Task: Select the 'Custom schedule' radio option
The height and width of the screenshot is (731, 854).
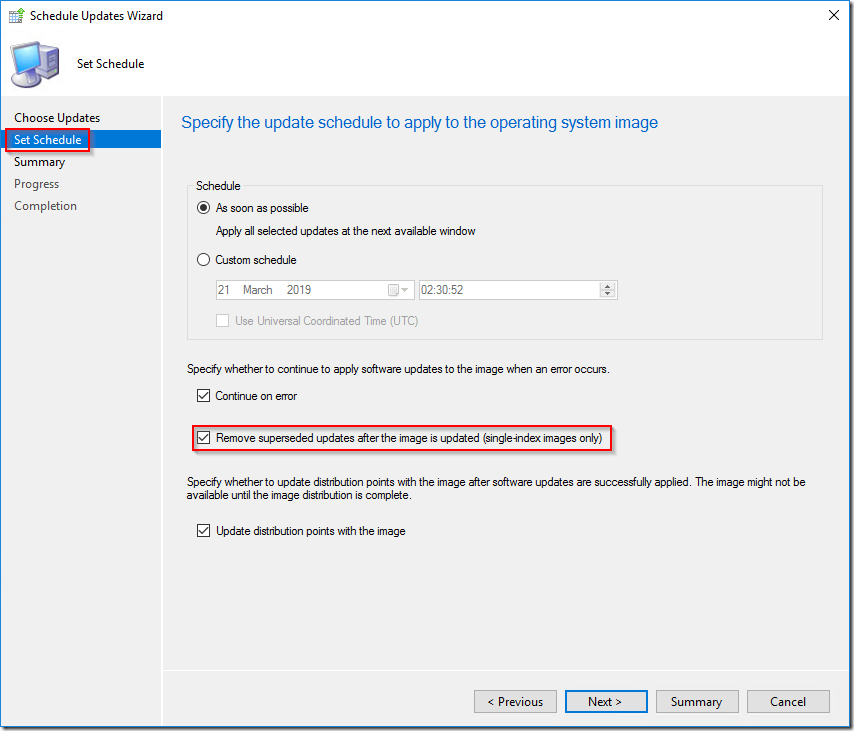Action: (x=204, y=260)
